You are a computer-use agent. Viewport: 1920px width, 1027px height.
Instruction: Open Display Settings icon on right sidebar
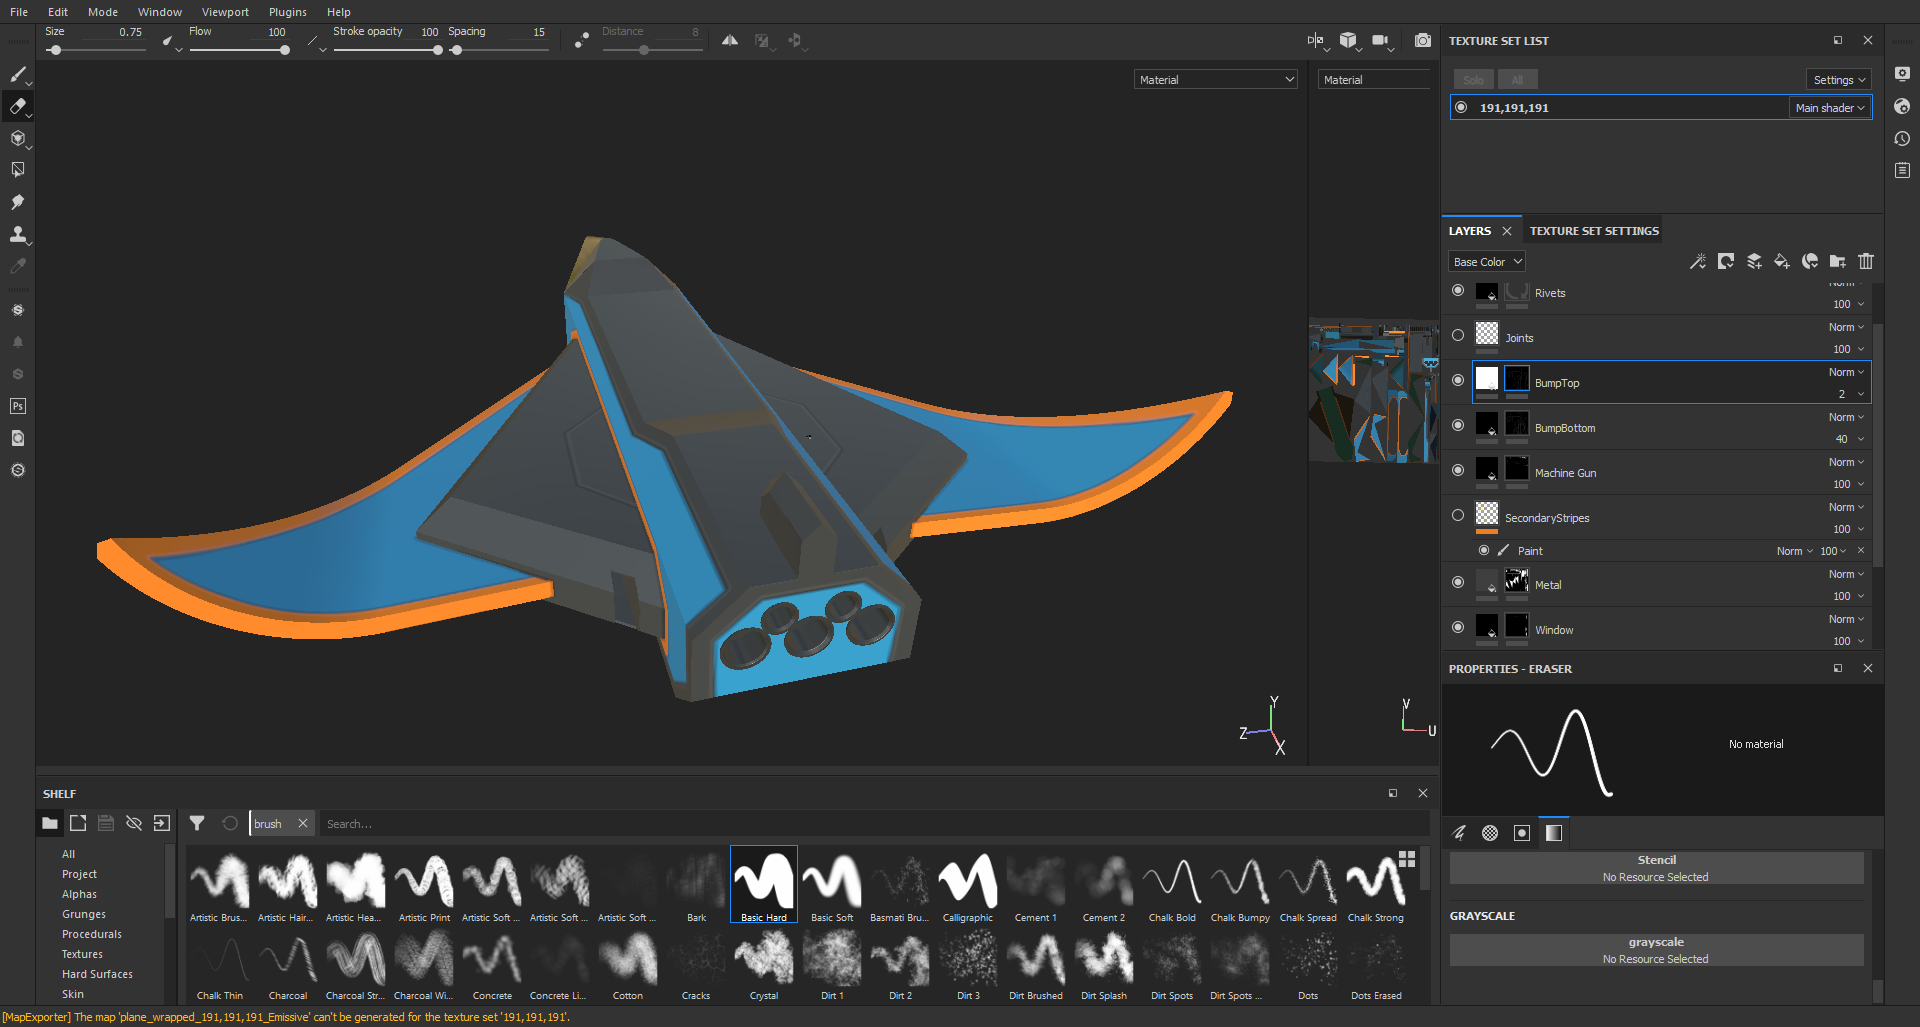pyautogui.click(x=1902, y=74)
